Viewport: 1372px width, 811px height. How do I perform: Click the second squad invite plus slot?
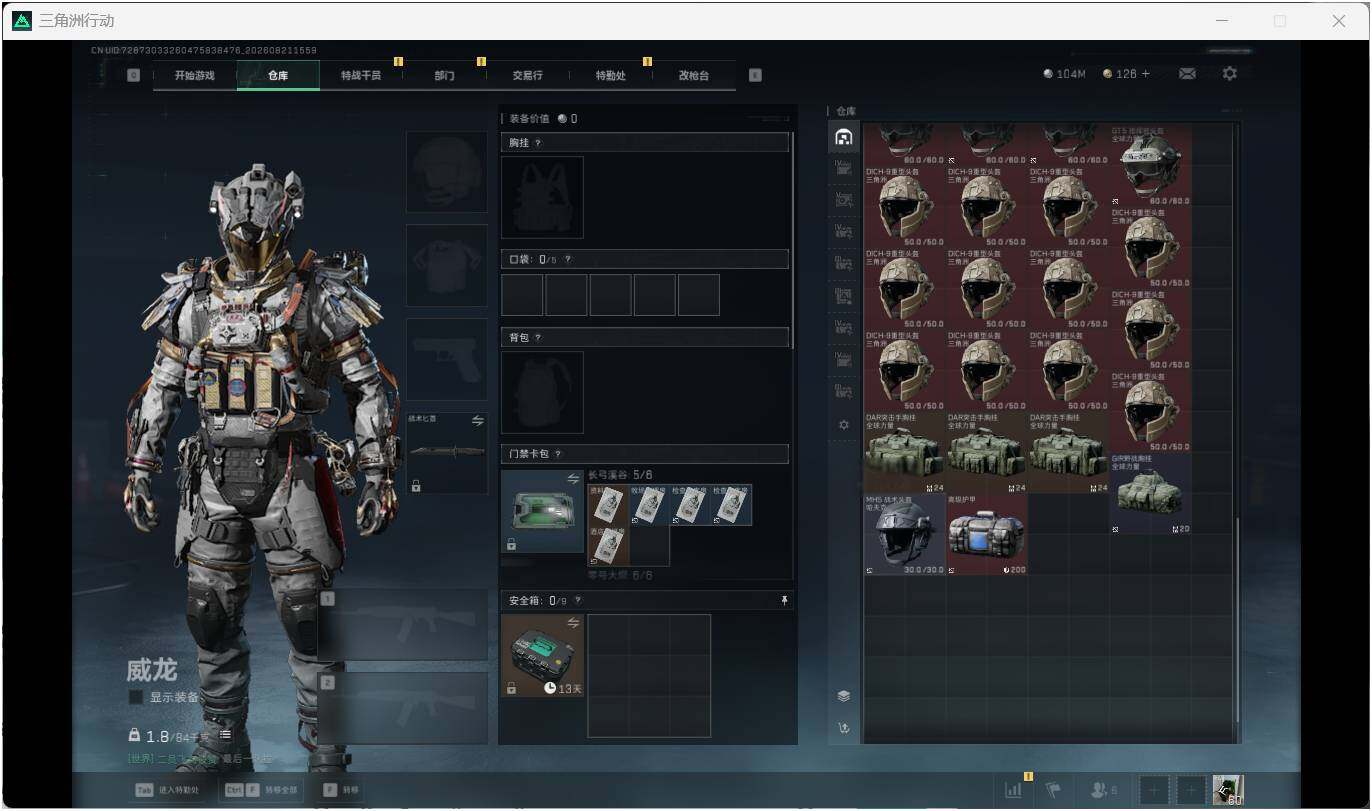pos(1191,790)
